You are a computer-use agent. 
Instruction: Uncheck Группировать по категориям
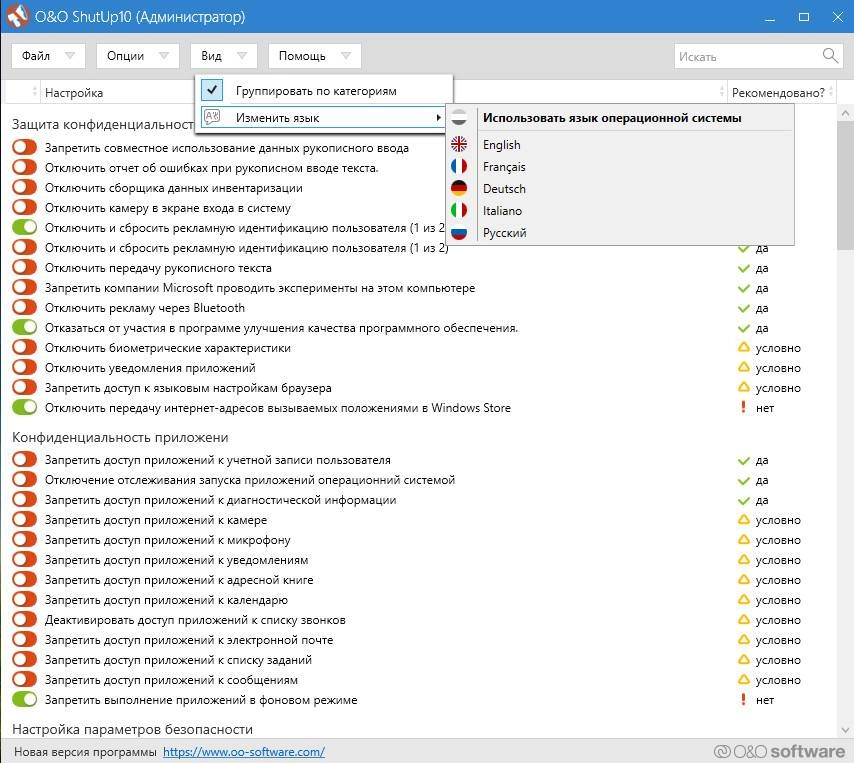[x=212, y=90]
